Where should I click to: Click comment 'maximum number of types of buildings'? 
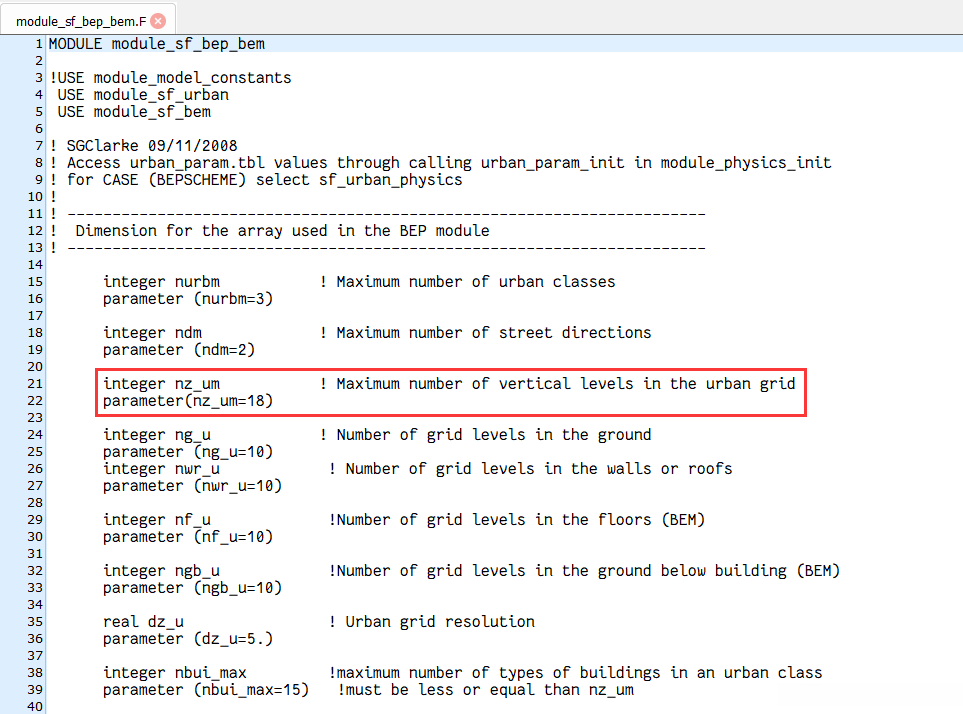[575, 673]
